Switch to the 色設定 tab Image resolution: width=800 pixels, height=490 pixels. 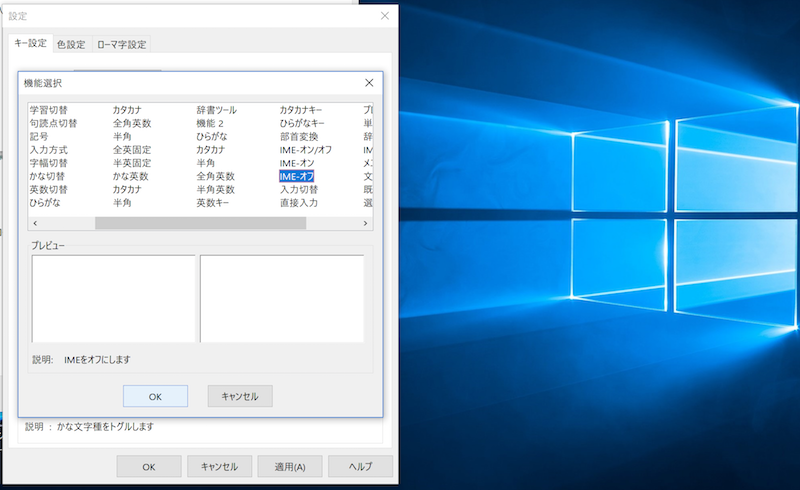point(71,44)
